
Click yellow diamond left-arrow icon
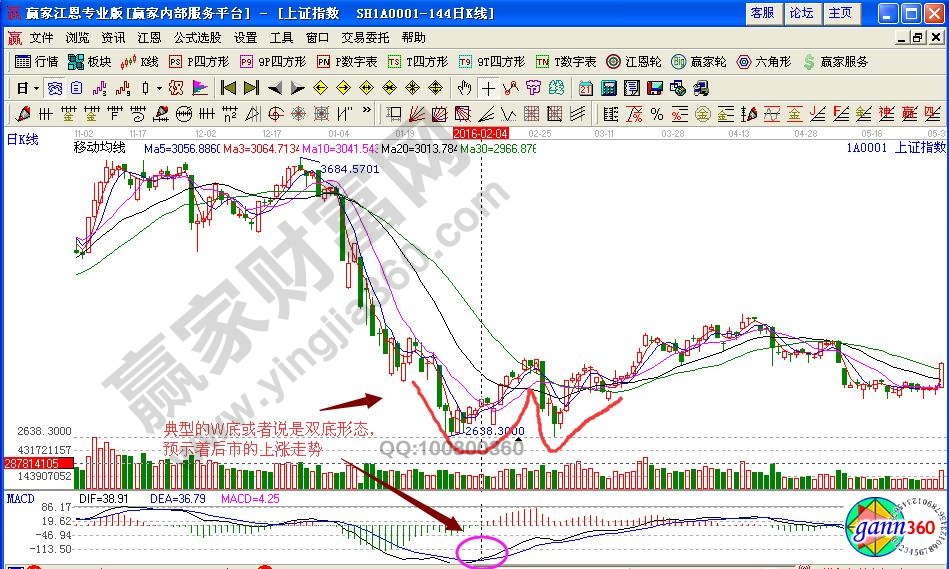pos(320,88)
